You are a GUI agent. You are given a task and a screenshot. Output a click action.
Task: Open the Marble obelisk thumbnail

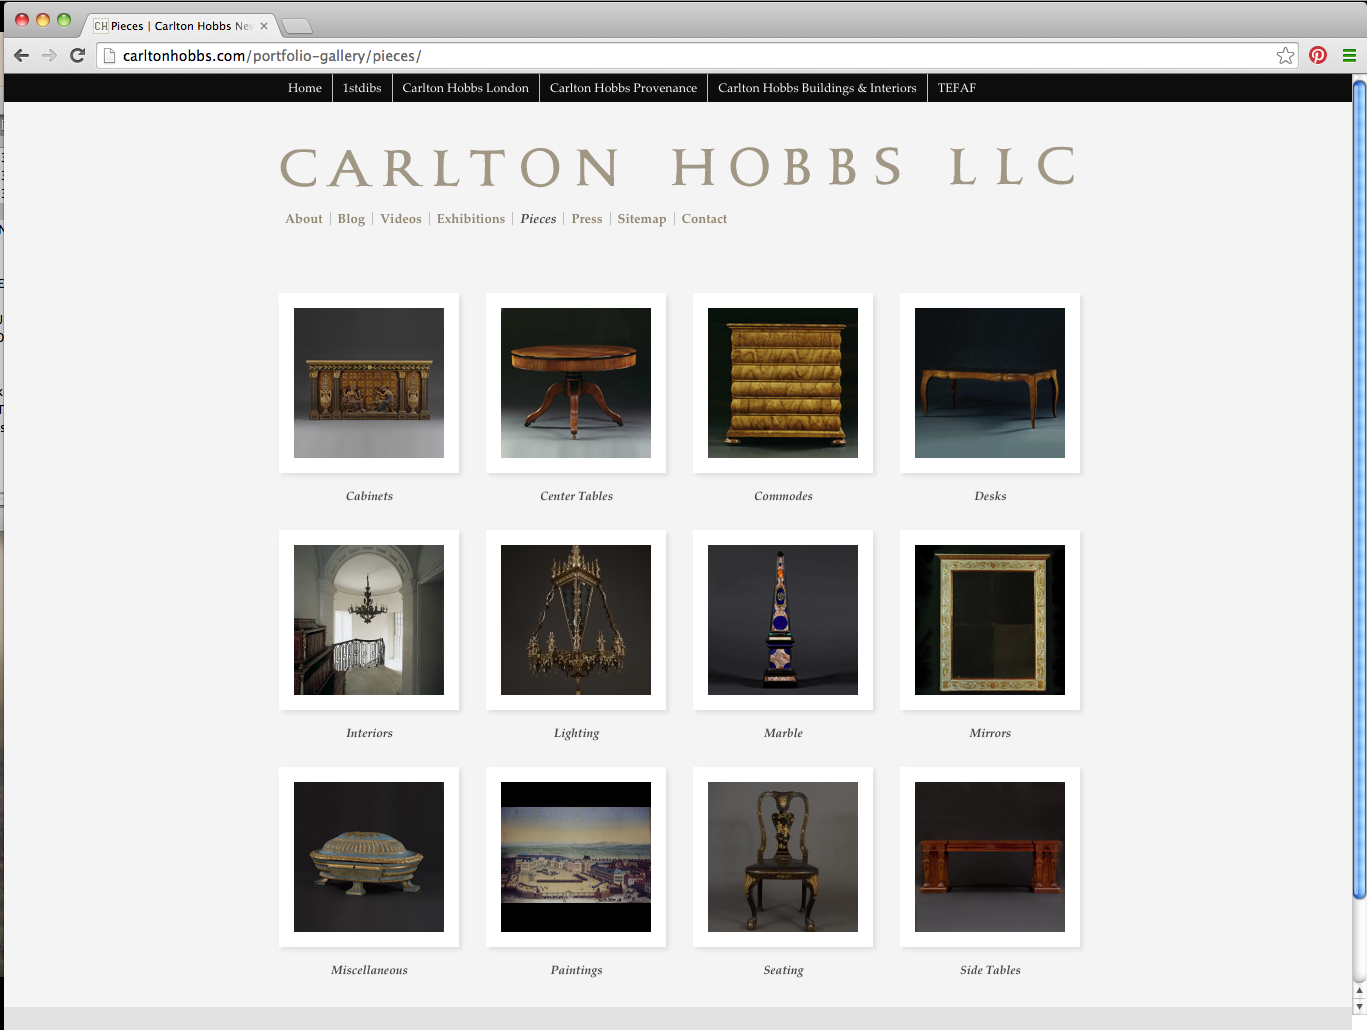[x=783, y=620]
